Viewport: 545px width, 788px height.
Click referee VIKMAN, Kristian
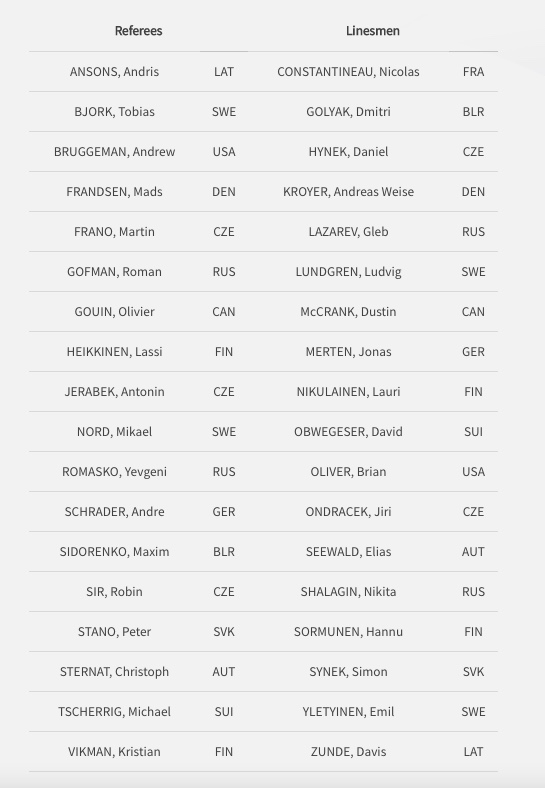(114, 751)
